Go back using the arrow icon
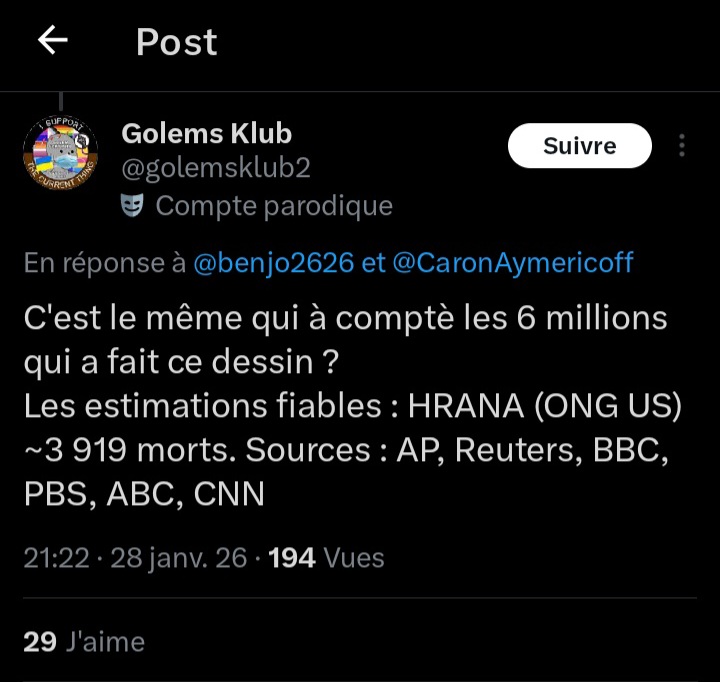Image resolution: width=720 pixels, height=682 pixels. coord(52,41)
